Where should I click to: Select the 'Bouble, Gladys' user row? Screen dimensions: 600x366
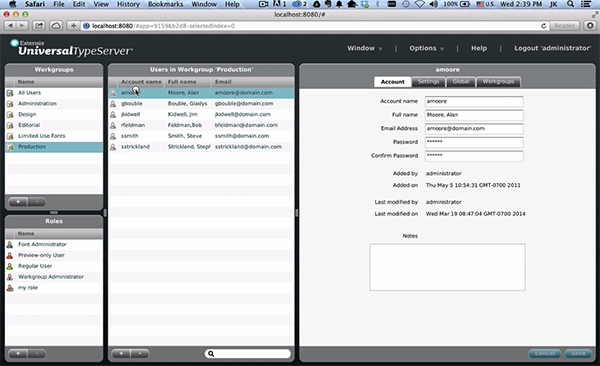coord(201,104)
